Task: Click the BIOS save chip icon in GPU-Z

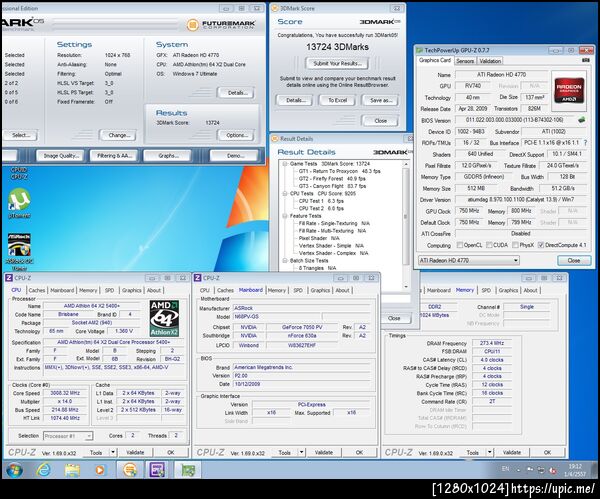Action: pos(581,120)
